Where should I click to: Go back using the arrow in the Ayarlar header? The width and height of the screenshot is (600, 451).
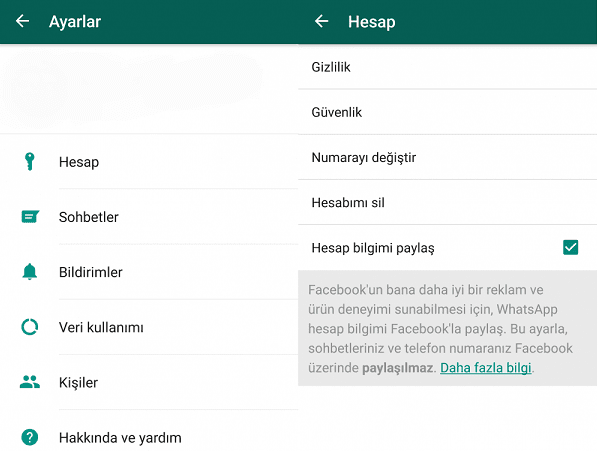pyautogui.click(x=23, y=21)
